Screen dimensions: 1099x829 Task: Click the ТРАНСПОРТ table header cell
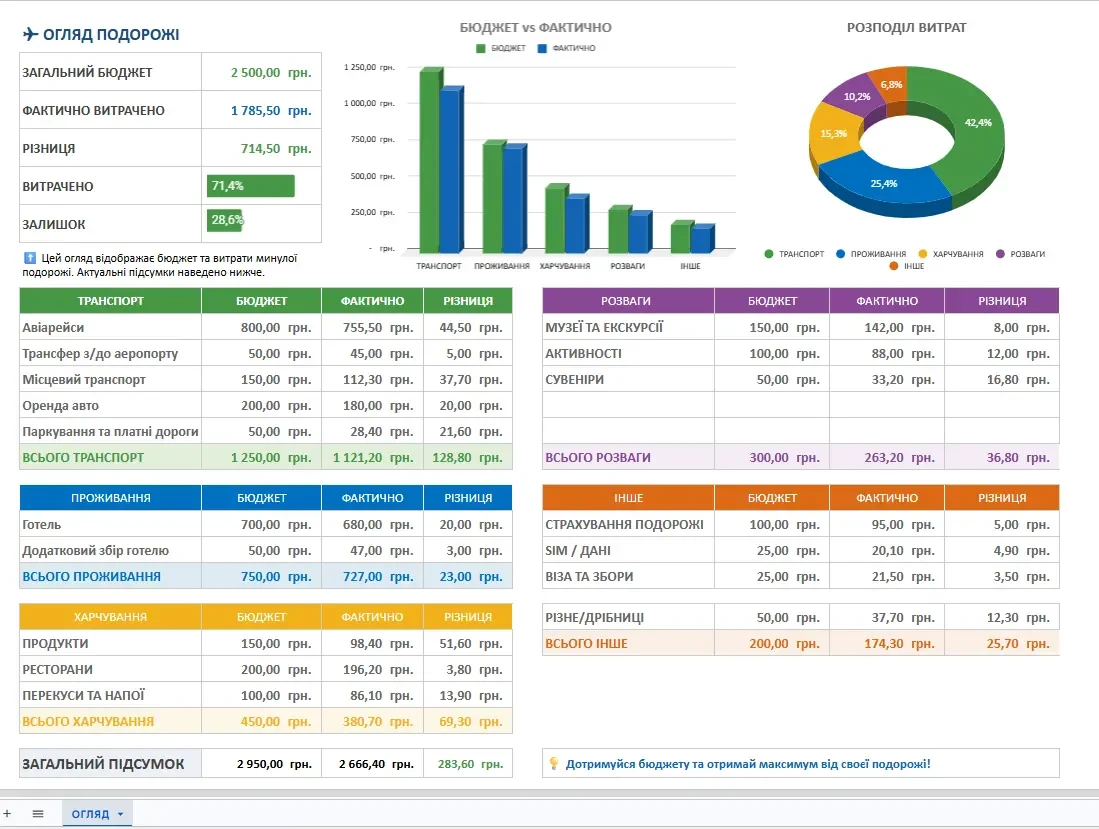tap(111, 301)
